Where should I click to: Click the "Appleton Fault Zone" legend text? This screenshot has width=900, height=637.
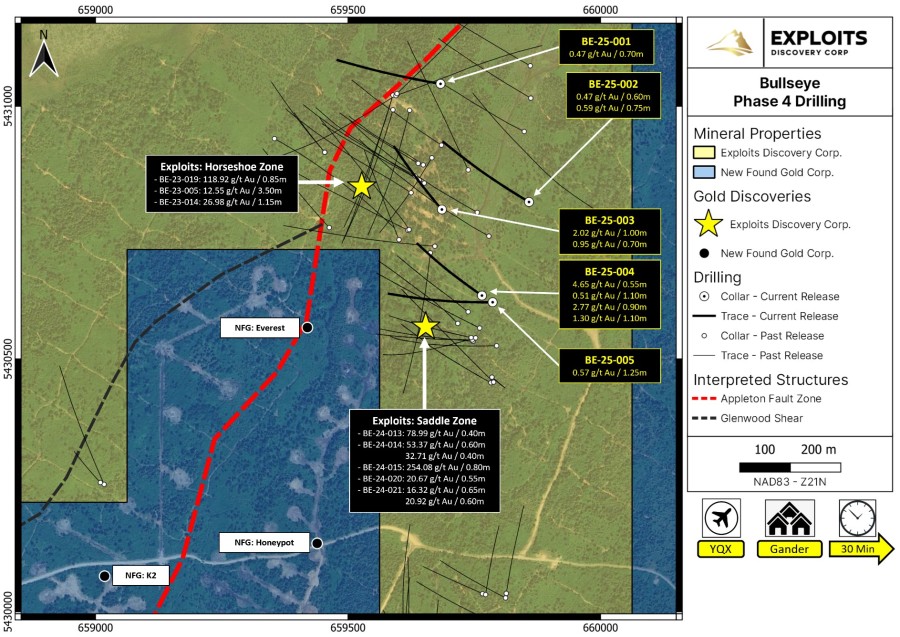(771, 399)
